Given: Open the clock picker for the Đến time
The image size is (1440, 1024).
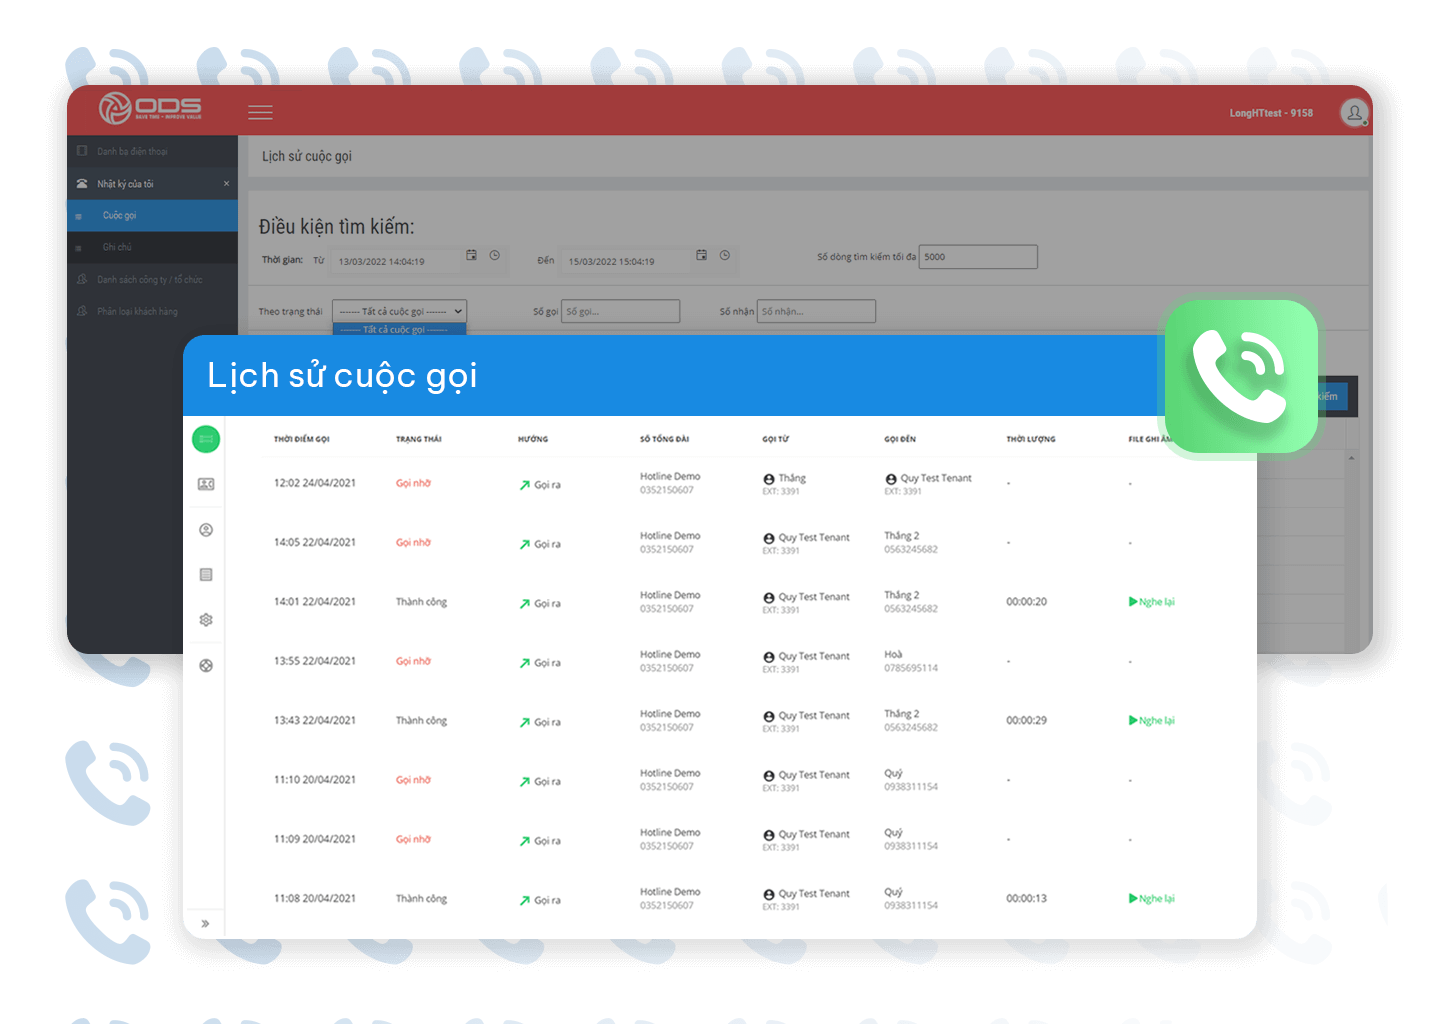Looking at the screenshot, I should [x=725, y=256].
